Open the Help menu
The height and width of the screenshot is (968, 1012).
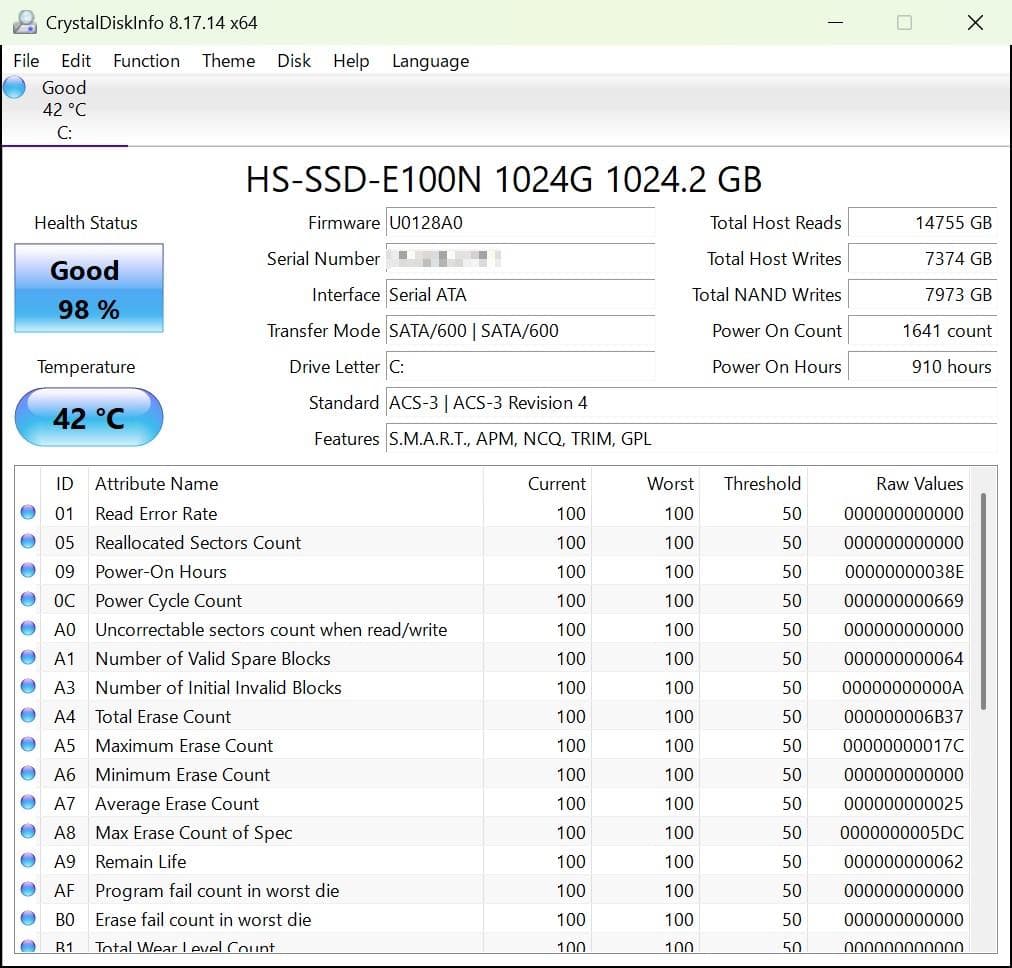point(351,61)
